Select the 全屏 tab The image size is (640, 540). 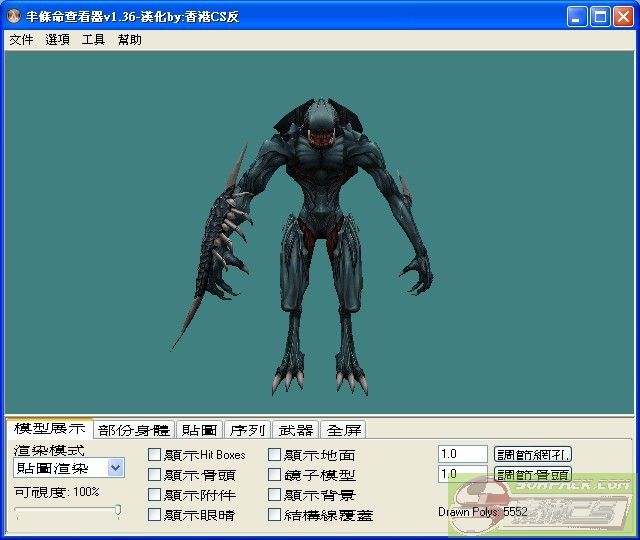pos(344,430)
